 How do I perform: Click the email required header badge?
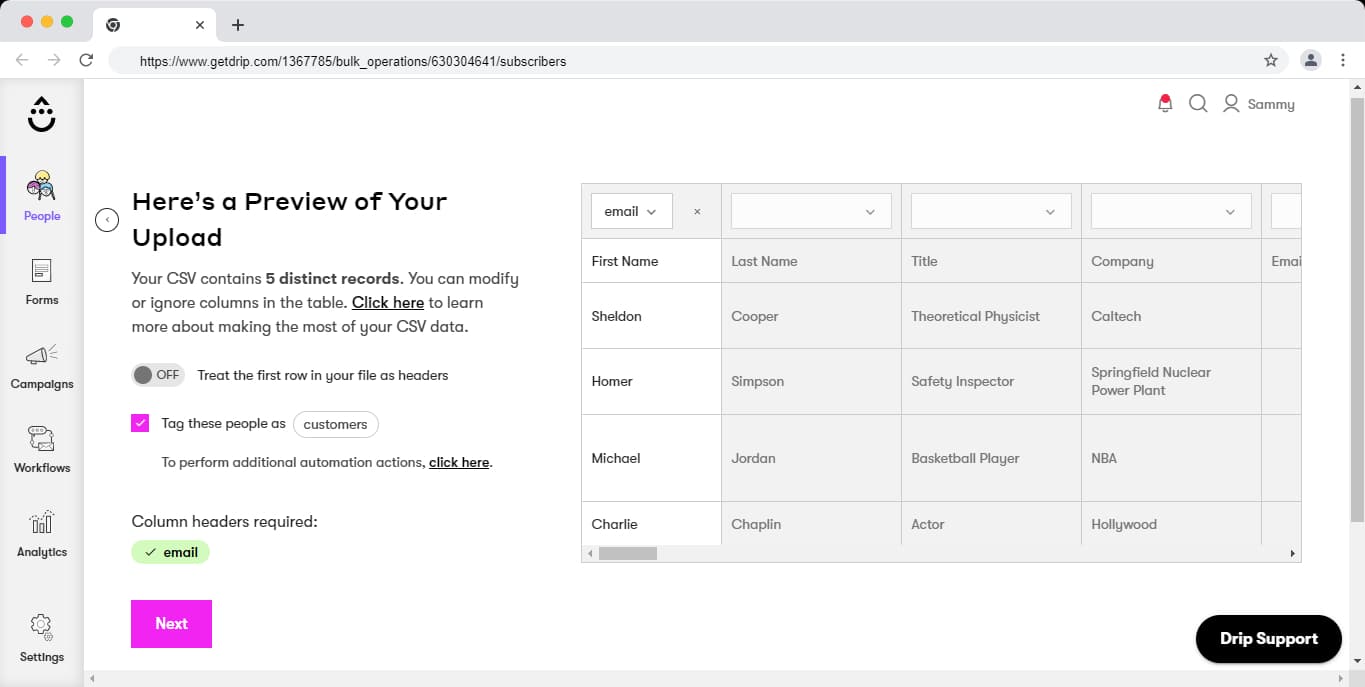click(x=170, y=552)
